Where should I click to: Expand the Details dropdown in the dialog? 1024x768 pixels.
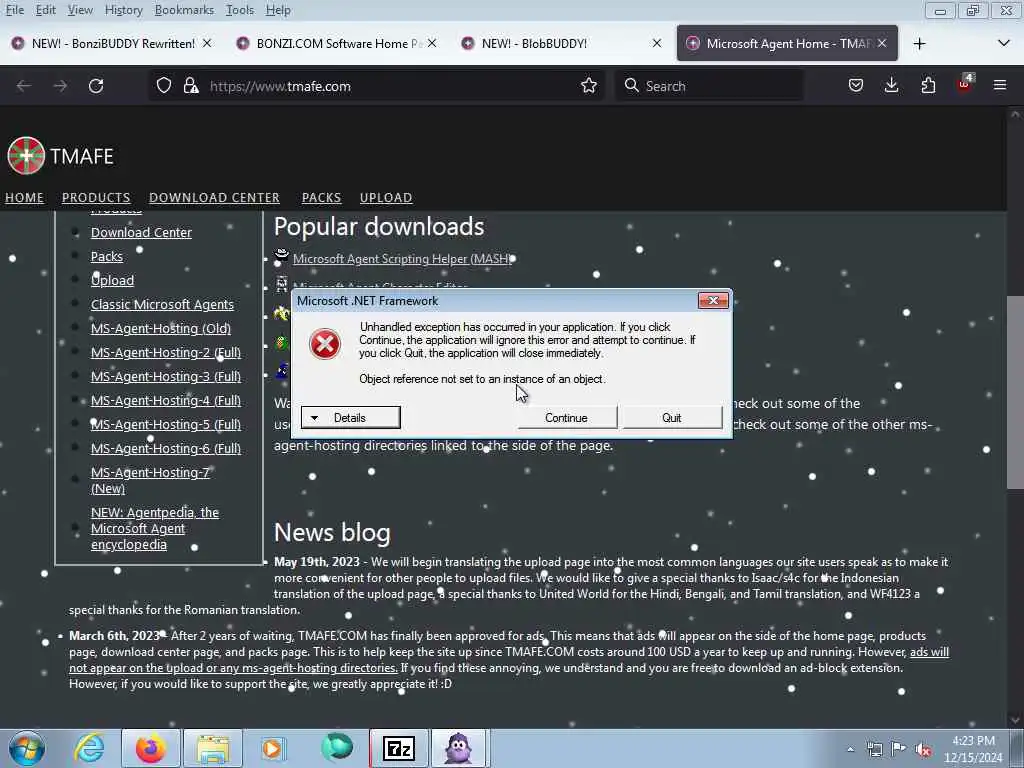[351, 417]
